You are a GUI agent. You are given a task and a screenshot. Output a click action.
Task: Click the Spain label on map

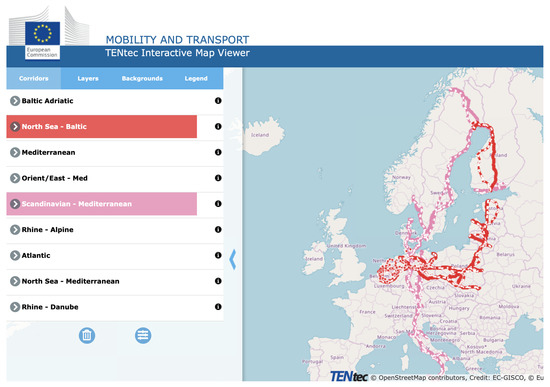(337, 357)
